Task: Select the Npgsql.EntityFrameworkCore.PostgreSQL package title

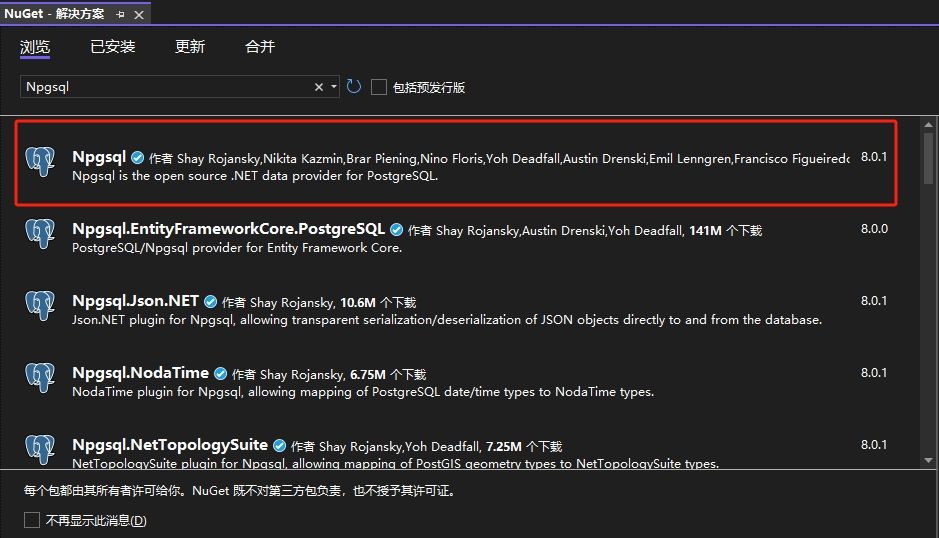Action: [x=228, y=229]
